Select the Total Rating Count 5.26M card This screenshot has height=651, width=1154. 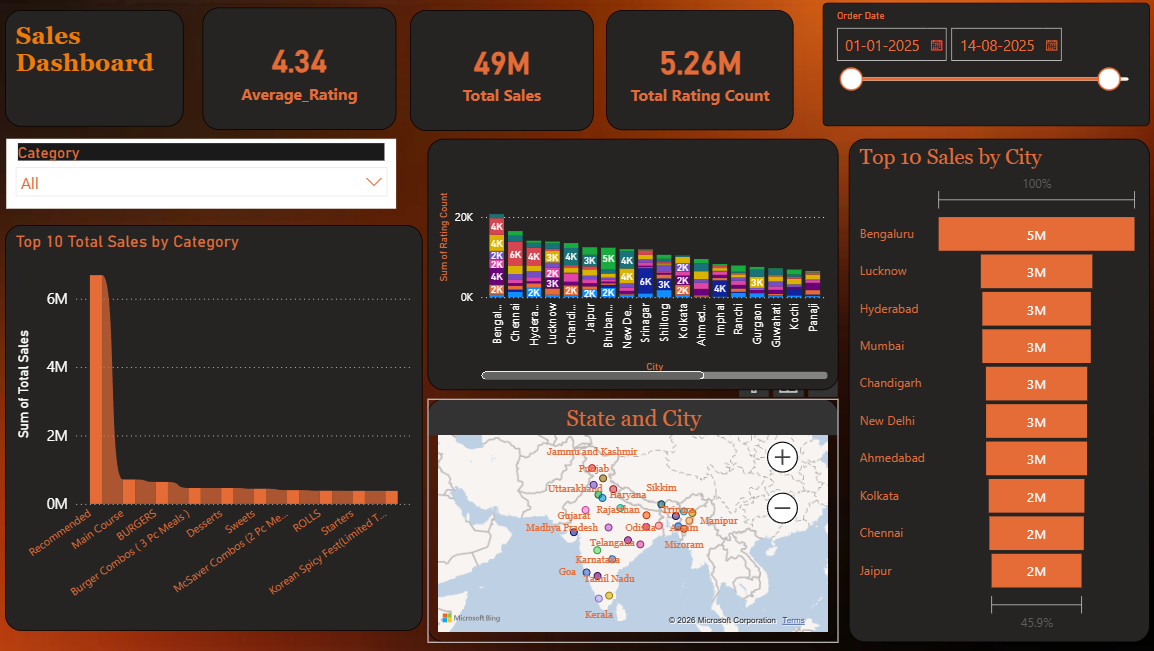coord(700,70)
